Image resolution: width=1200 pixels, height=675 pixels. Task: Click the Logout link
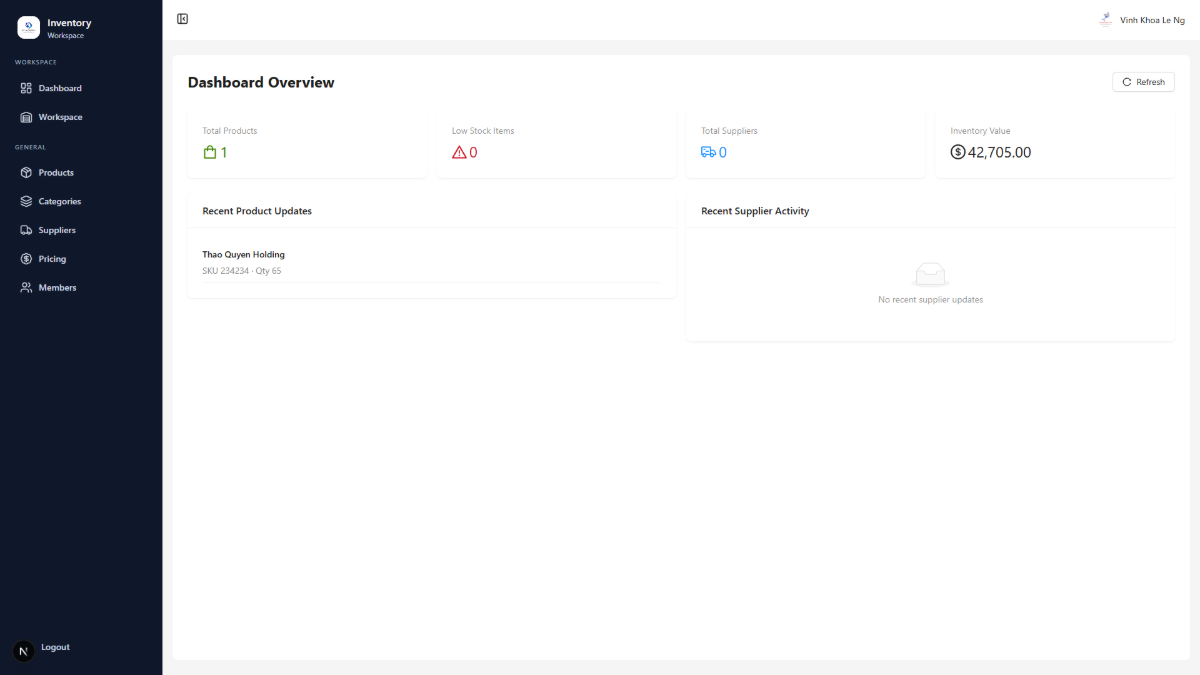(x=55, y=647)
